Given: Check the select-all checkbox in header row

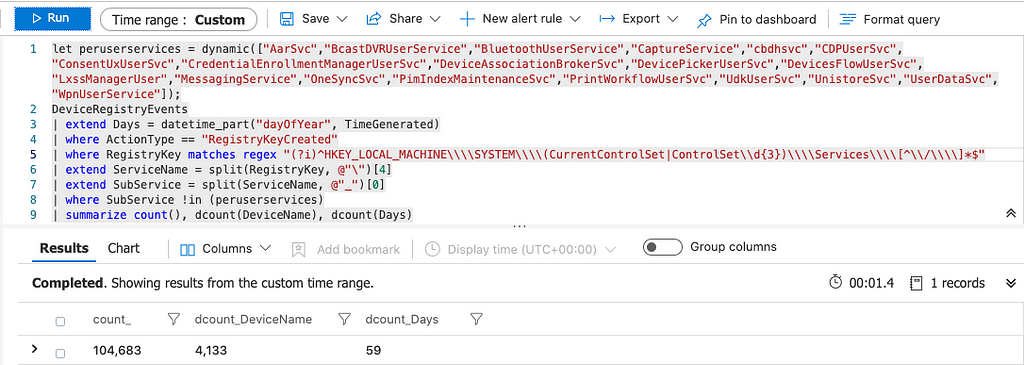Looking at the screenshot, I should pyautogui.click(x=60, y=321).
